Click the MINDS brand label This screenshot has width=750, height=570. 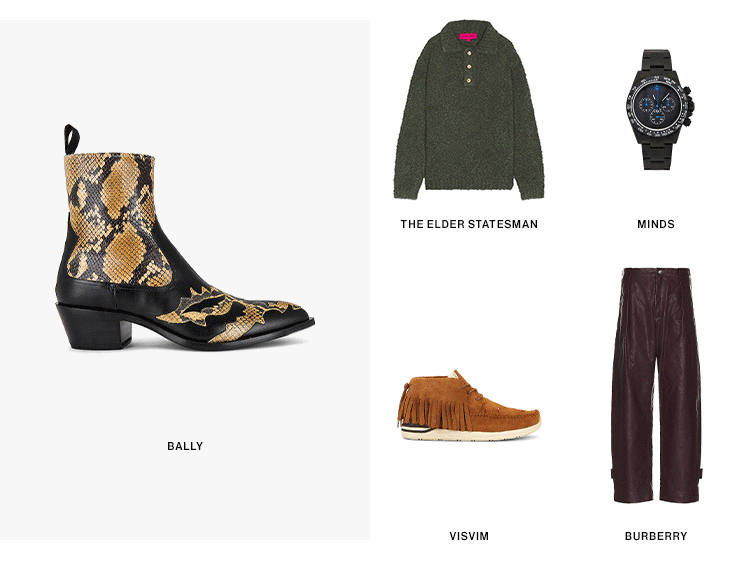pos(656,224)
